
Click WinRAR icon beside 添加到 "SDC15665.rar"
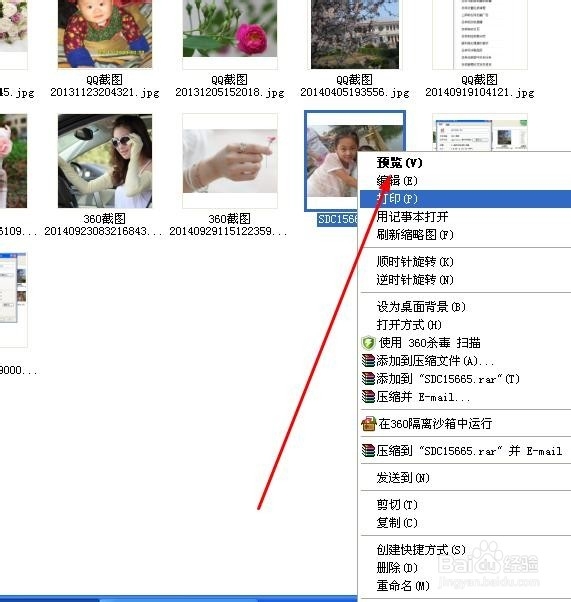(368, 379)
